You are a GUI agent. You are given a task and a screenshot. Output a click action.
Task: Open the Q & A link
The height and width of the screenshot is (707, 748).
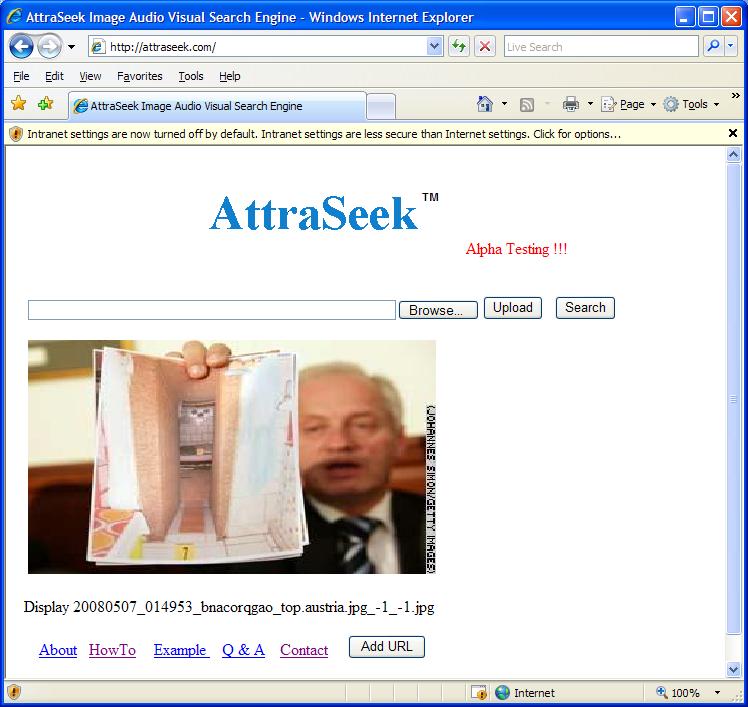coord(243,650)
